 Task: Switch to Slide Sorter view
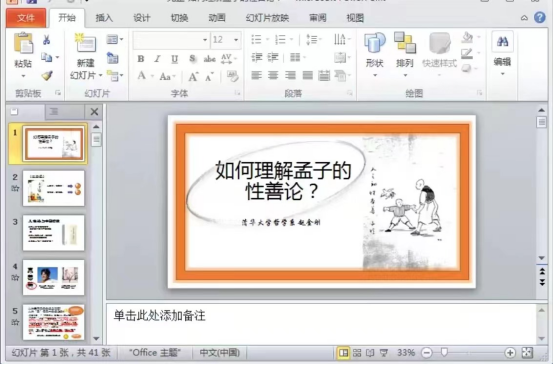[x=357, y=352]
